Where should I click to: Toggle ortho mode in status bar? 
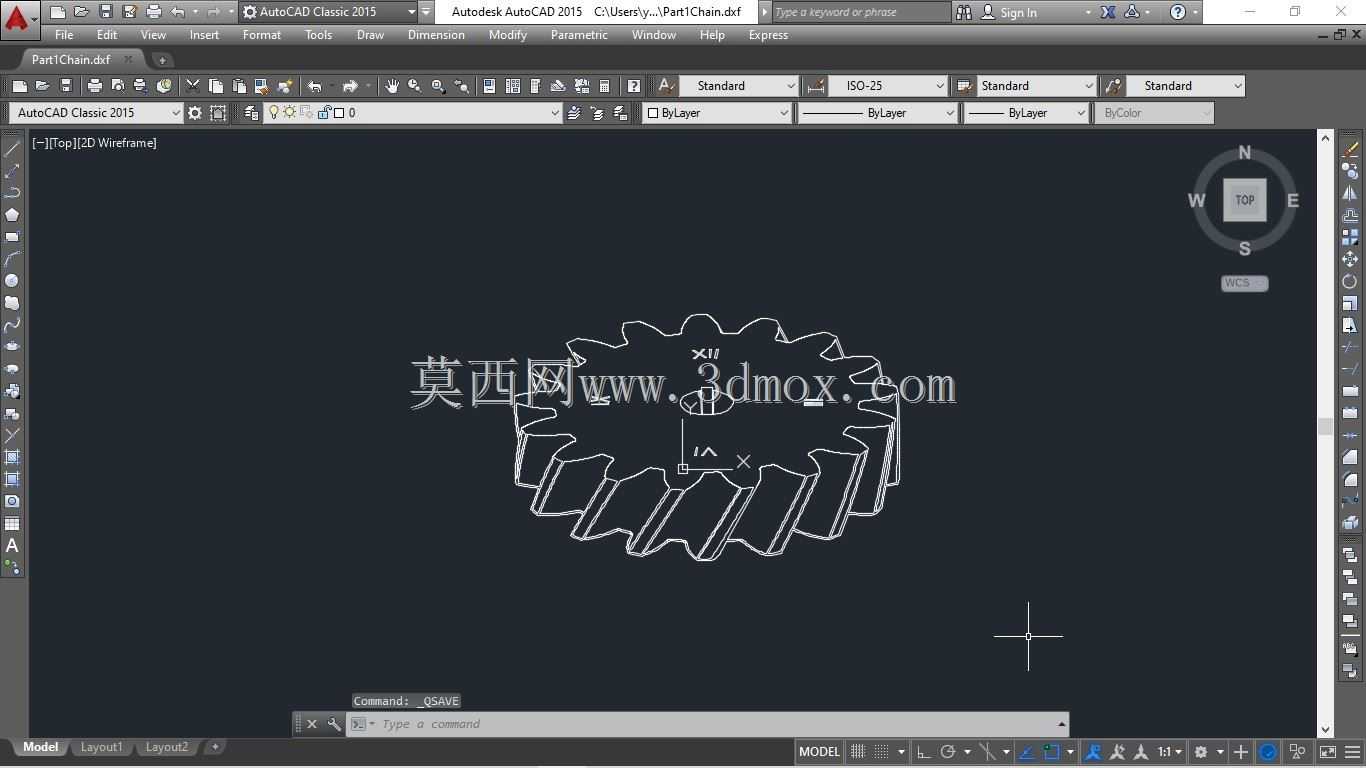(923, 752)
